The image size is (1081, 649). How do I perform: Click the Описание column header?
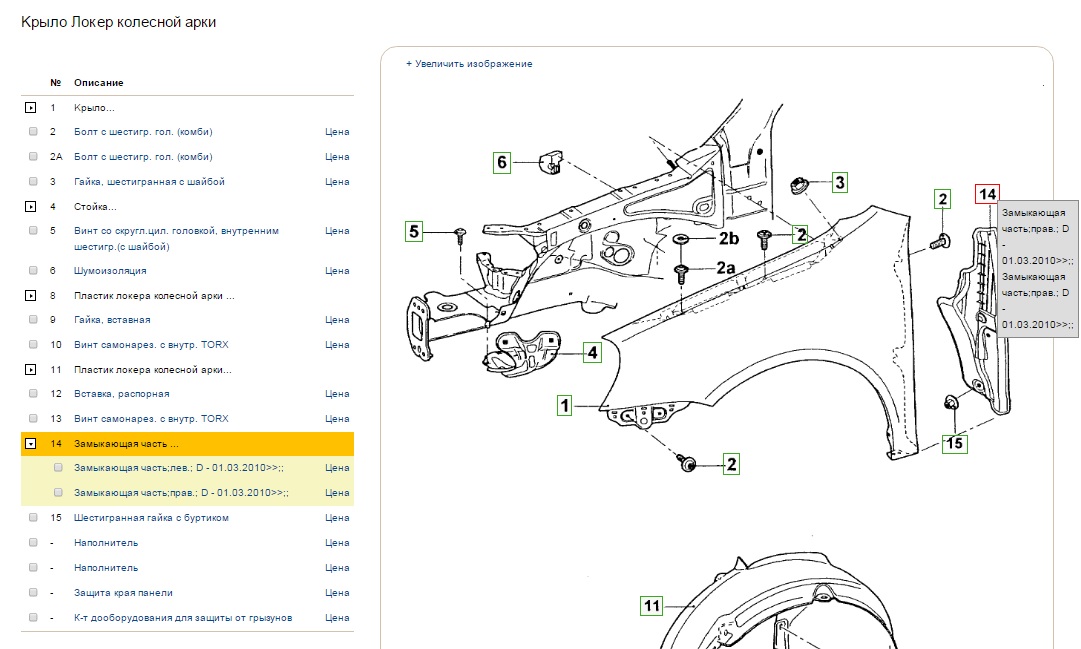99,82
